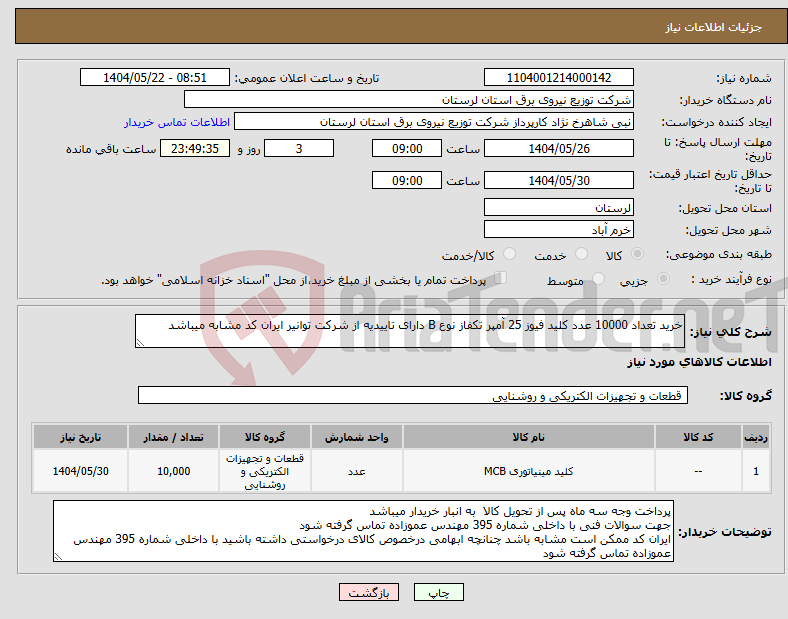Click the buyer notes text area
This screenshot has width=788, height=619.
363,531
